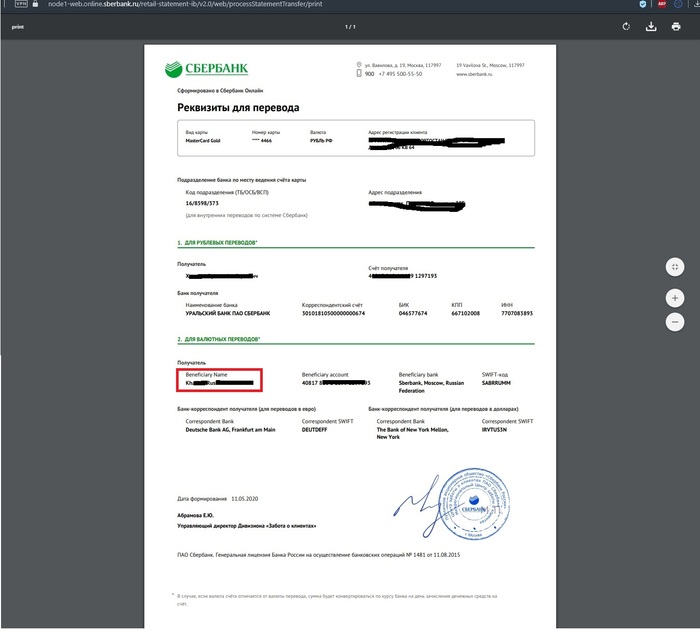The height and width of the screenshot is (632, 700).
Task: Click the www.sberbank.ru text
Action: click(x=474, y=74)
